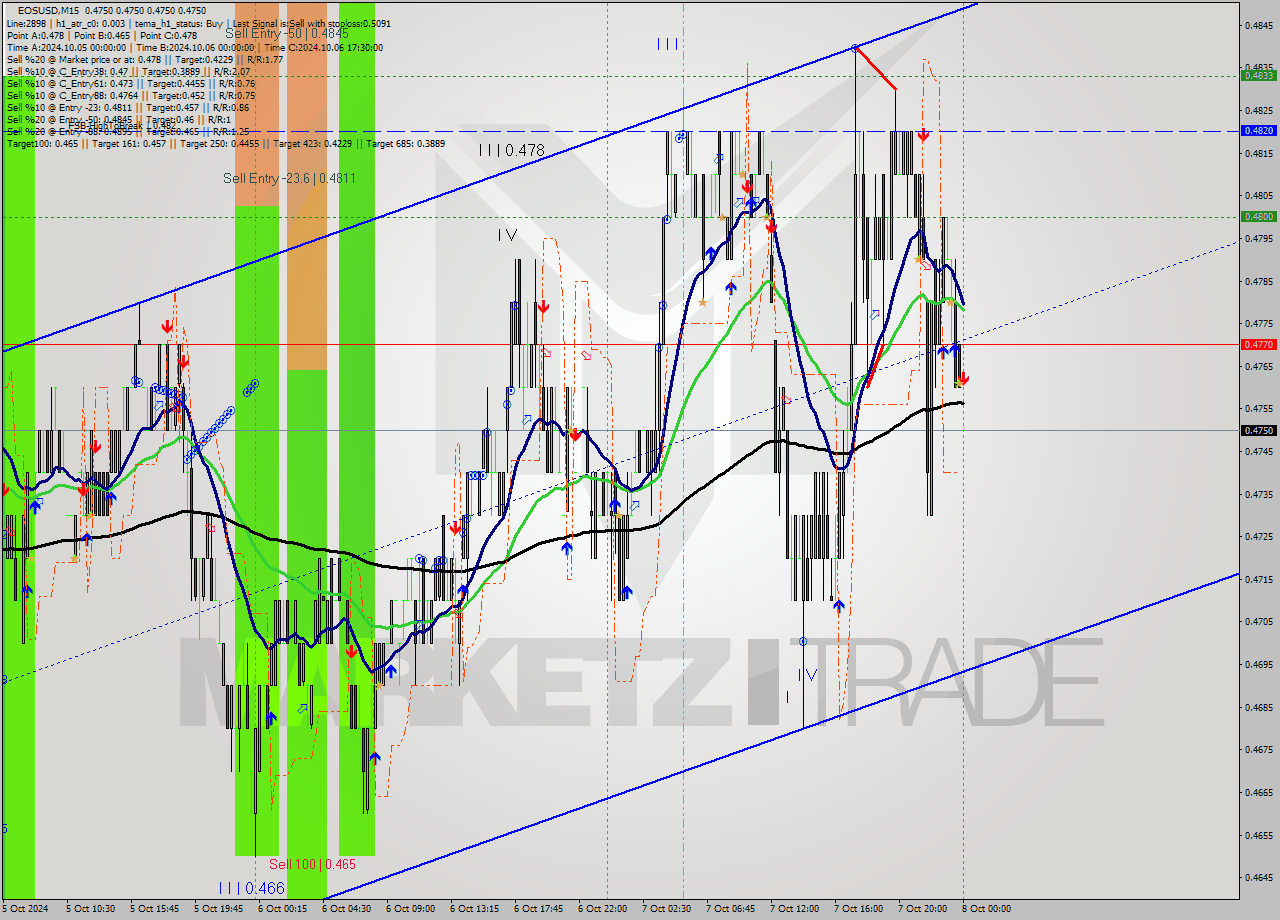Click the 0.4735 price axis value
Screen dimensions: 1280x920
click(x=1258, y=494)
